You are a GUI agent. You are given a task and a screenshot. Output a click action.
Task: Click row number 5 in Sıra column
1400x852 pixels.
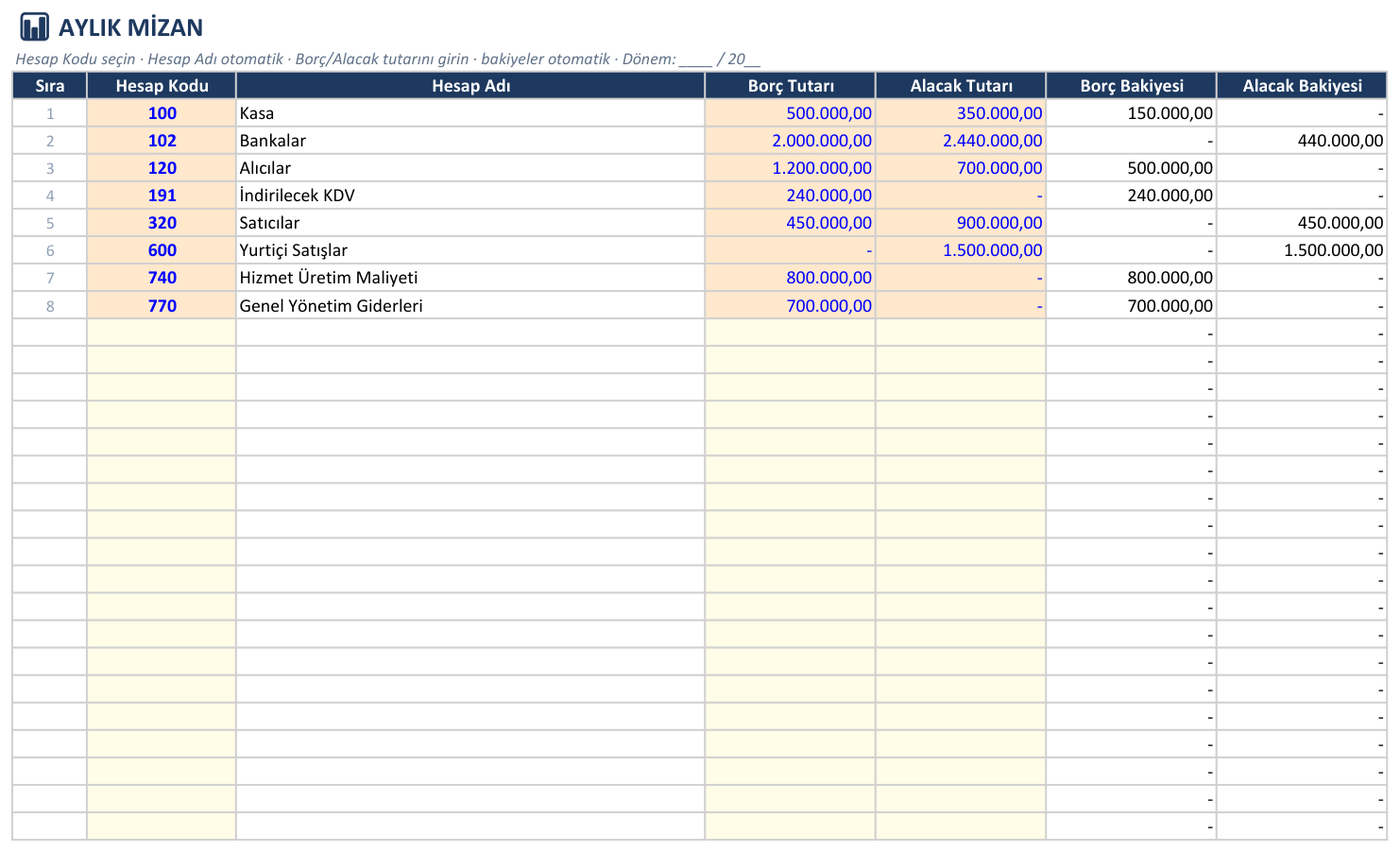[50, 223]
